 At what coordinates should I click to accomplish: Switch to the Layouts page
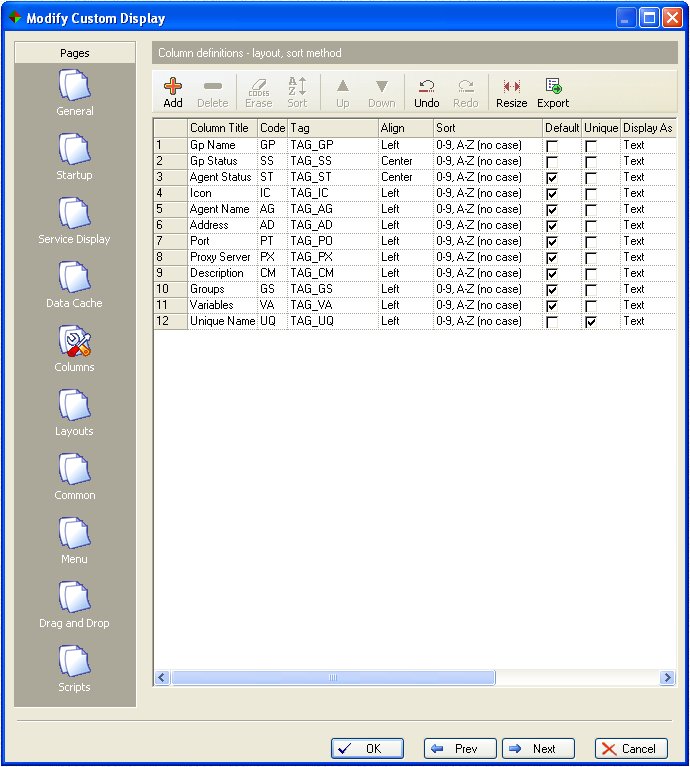tap(75, 406)
